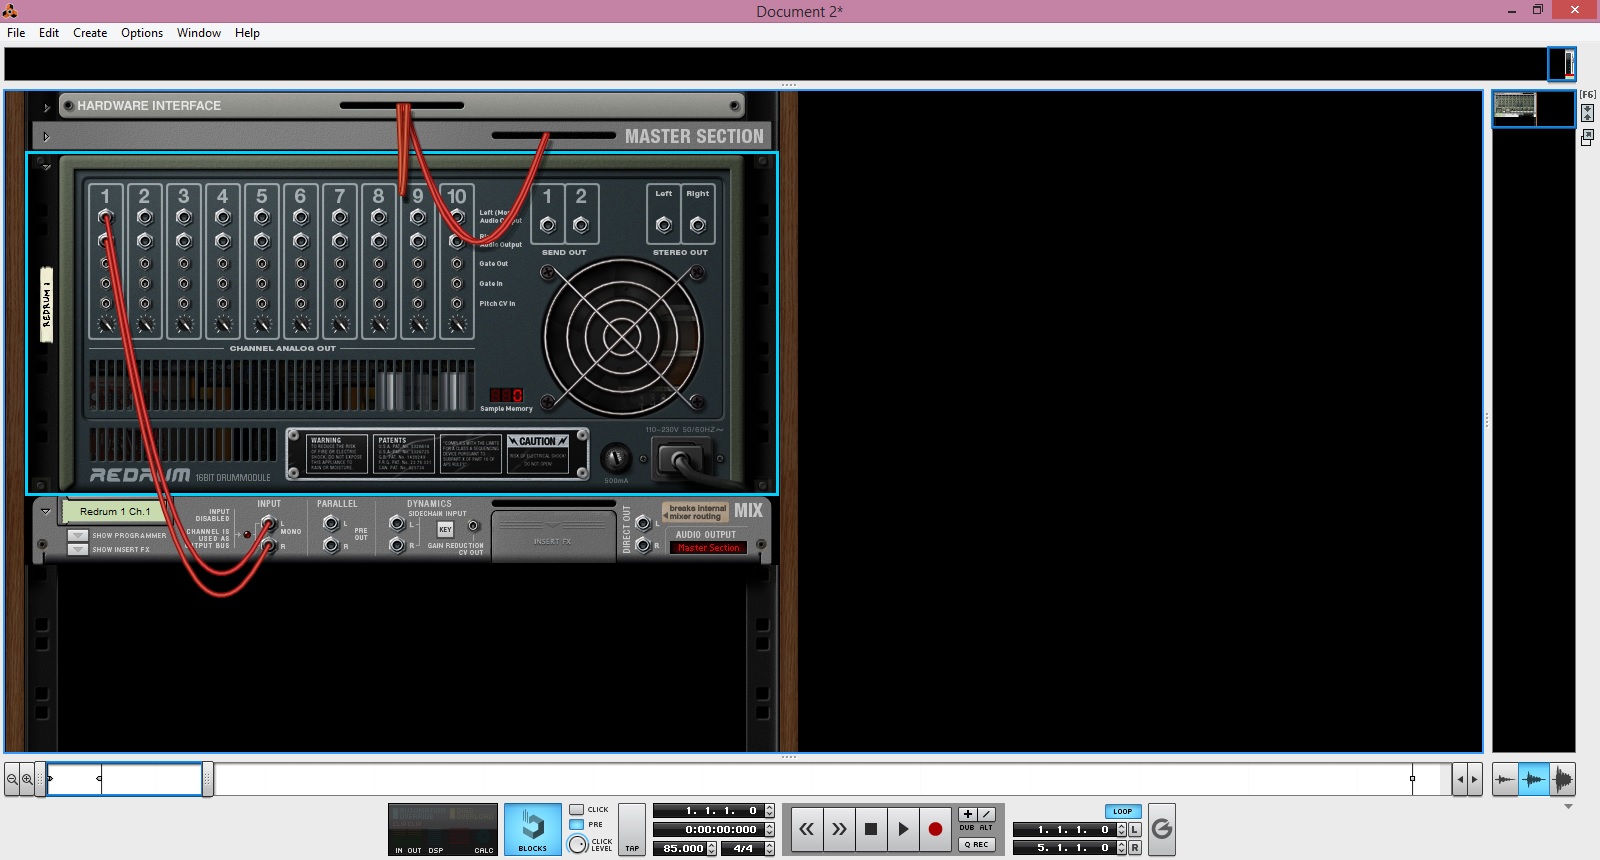Click Redrum channel 2 top output jack

click(x=145, y=217)
